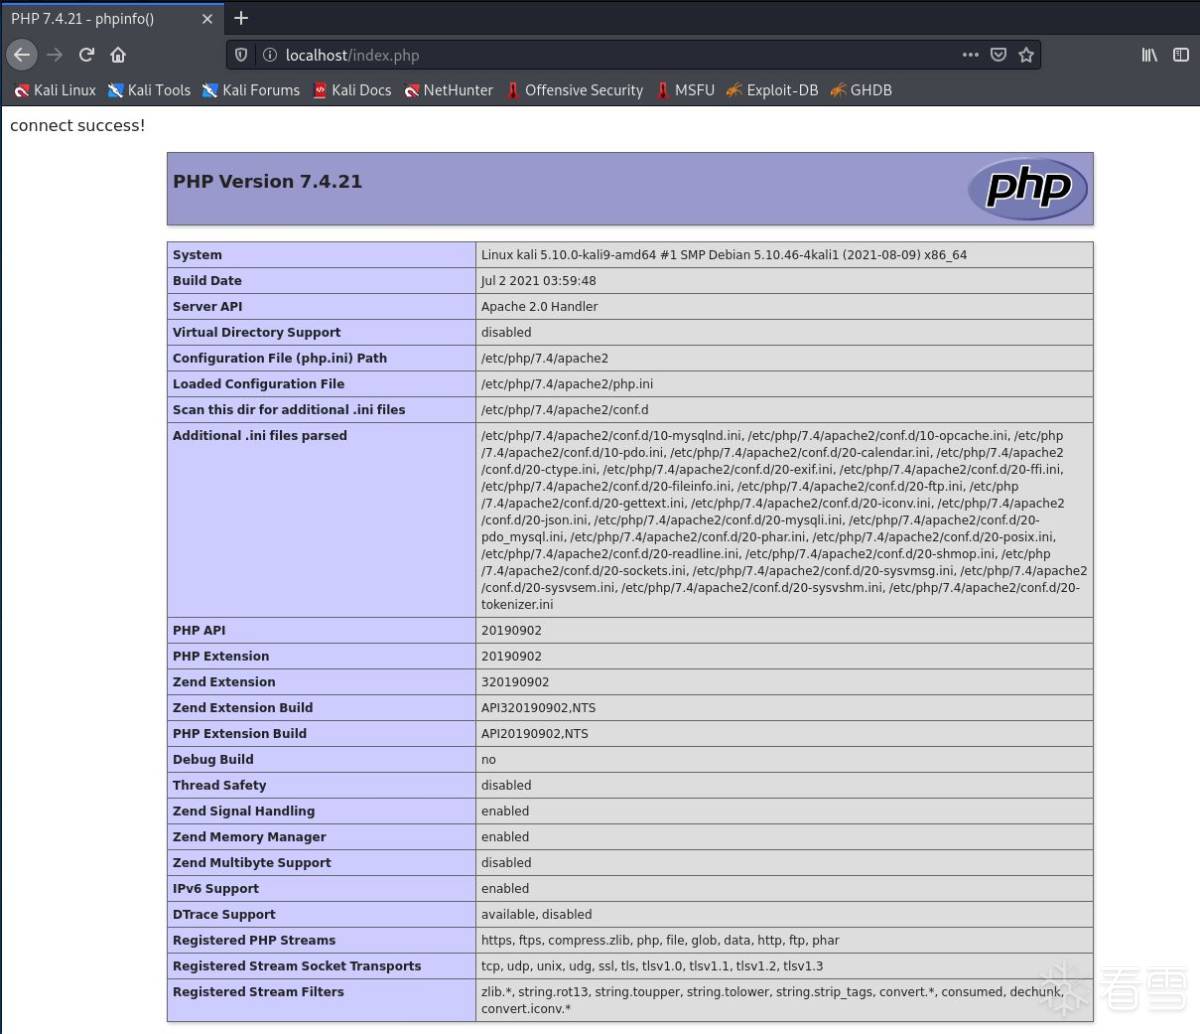1200x1034 pixels.
Task: Click the 'Additional .ini files parsed' label
Action: click(260, 436)
